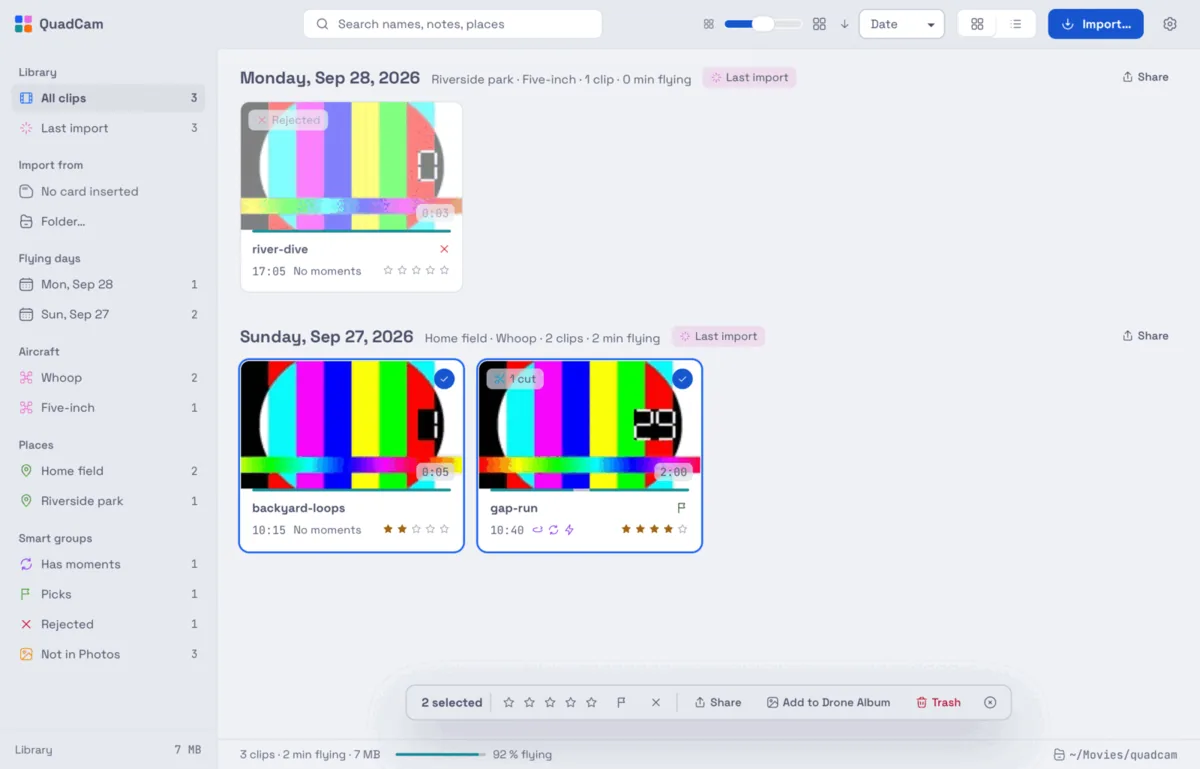
Task: Click the Not in Photos icon
Action: pos(27,654)
